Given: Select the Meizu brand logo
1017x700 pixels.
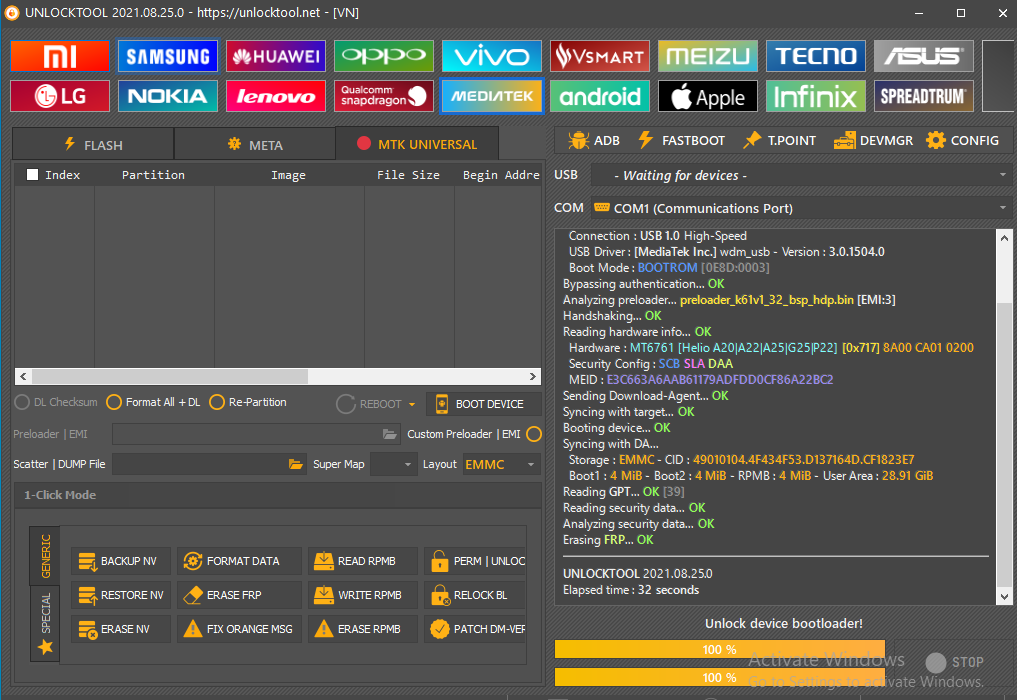Looking at the screenshot, I should coord(708,56).
